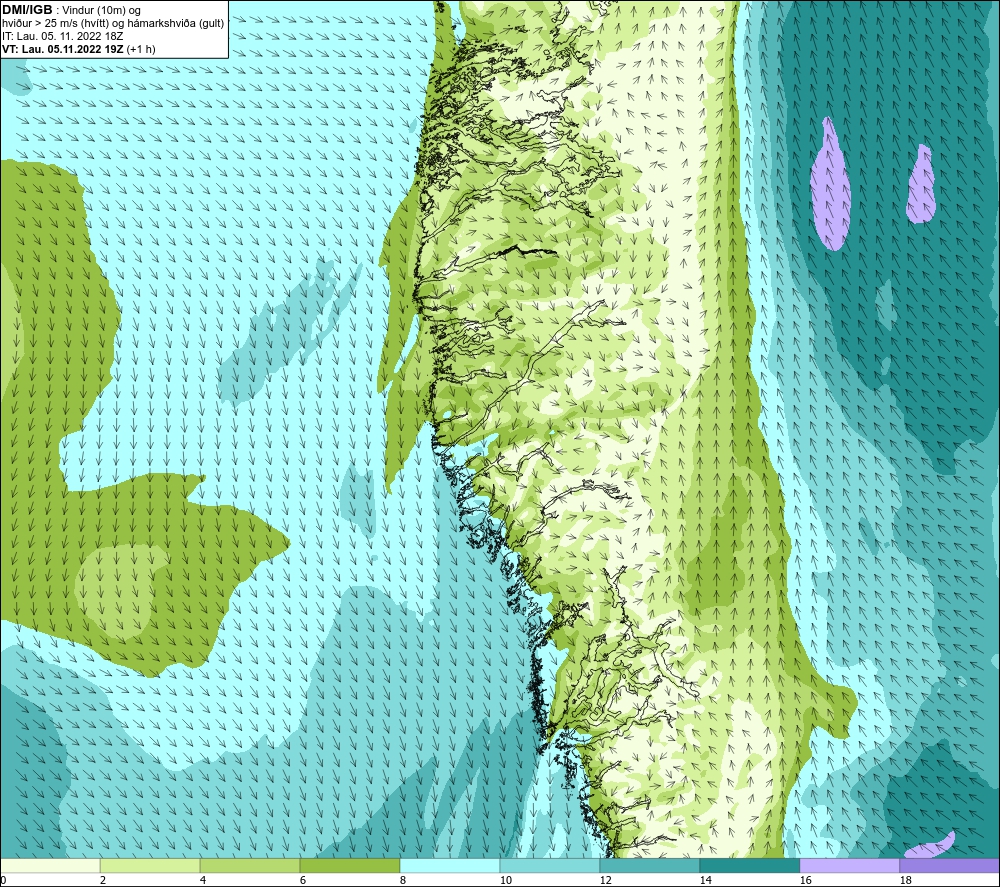Click the 2–4 m/s light green color swatch
This screenshot has width=1000, height=887.
click(150, 865)
